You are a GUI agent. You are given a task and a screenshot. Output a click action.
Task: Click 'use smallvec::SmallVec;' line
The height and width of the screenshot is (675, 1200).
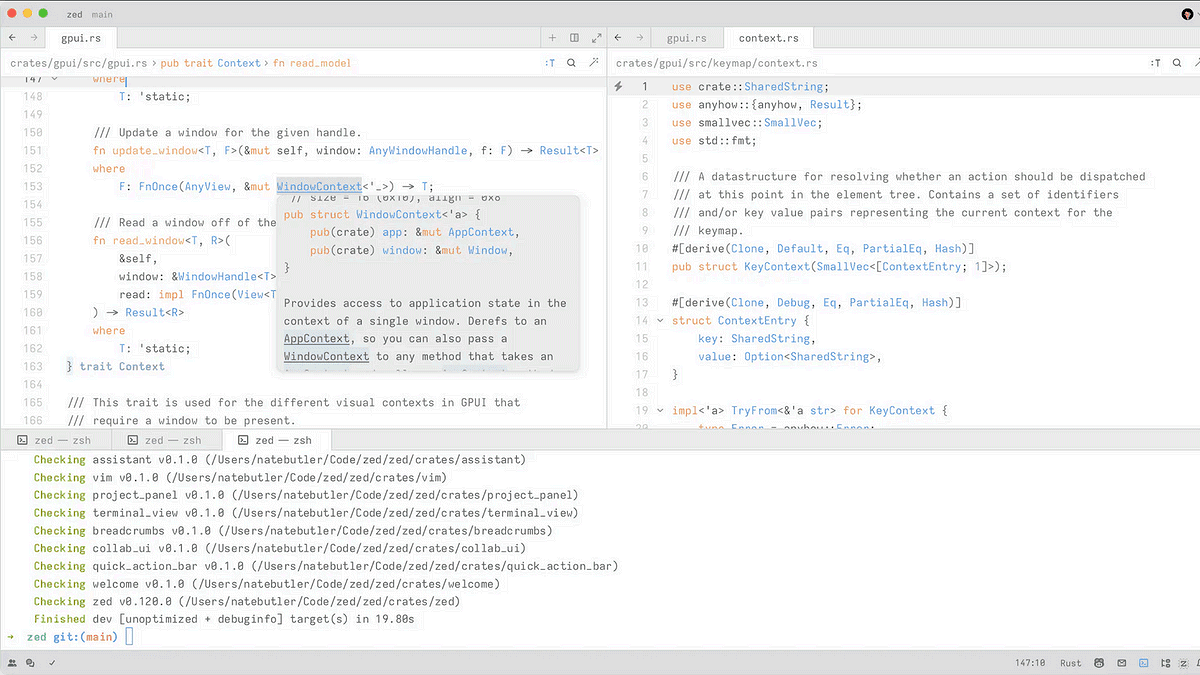[x=747, y=123]
